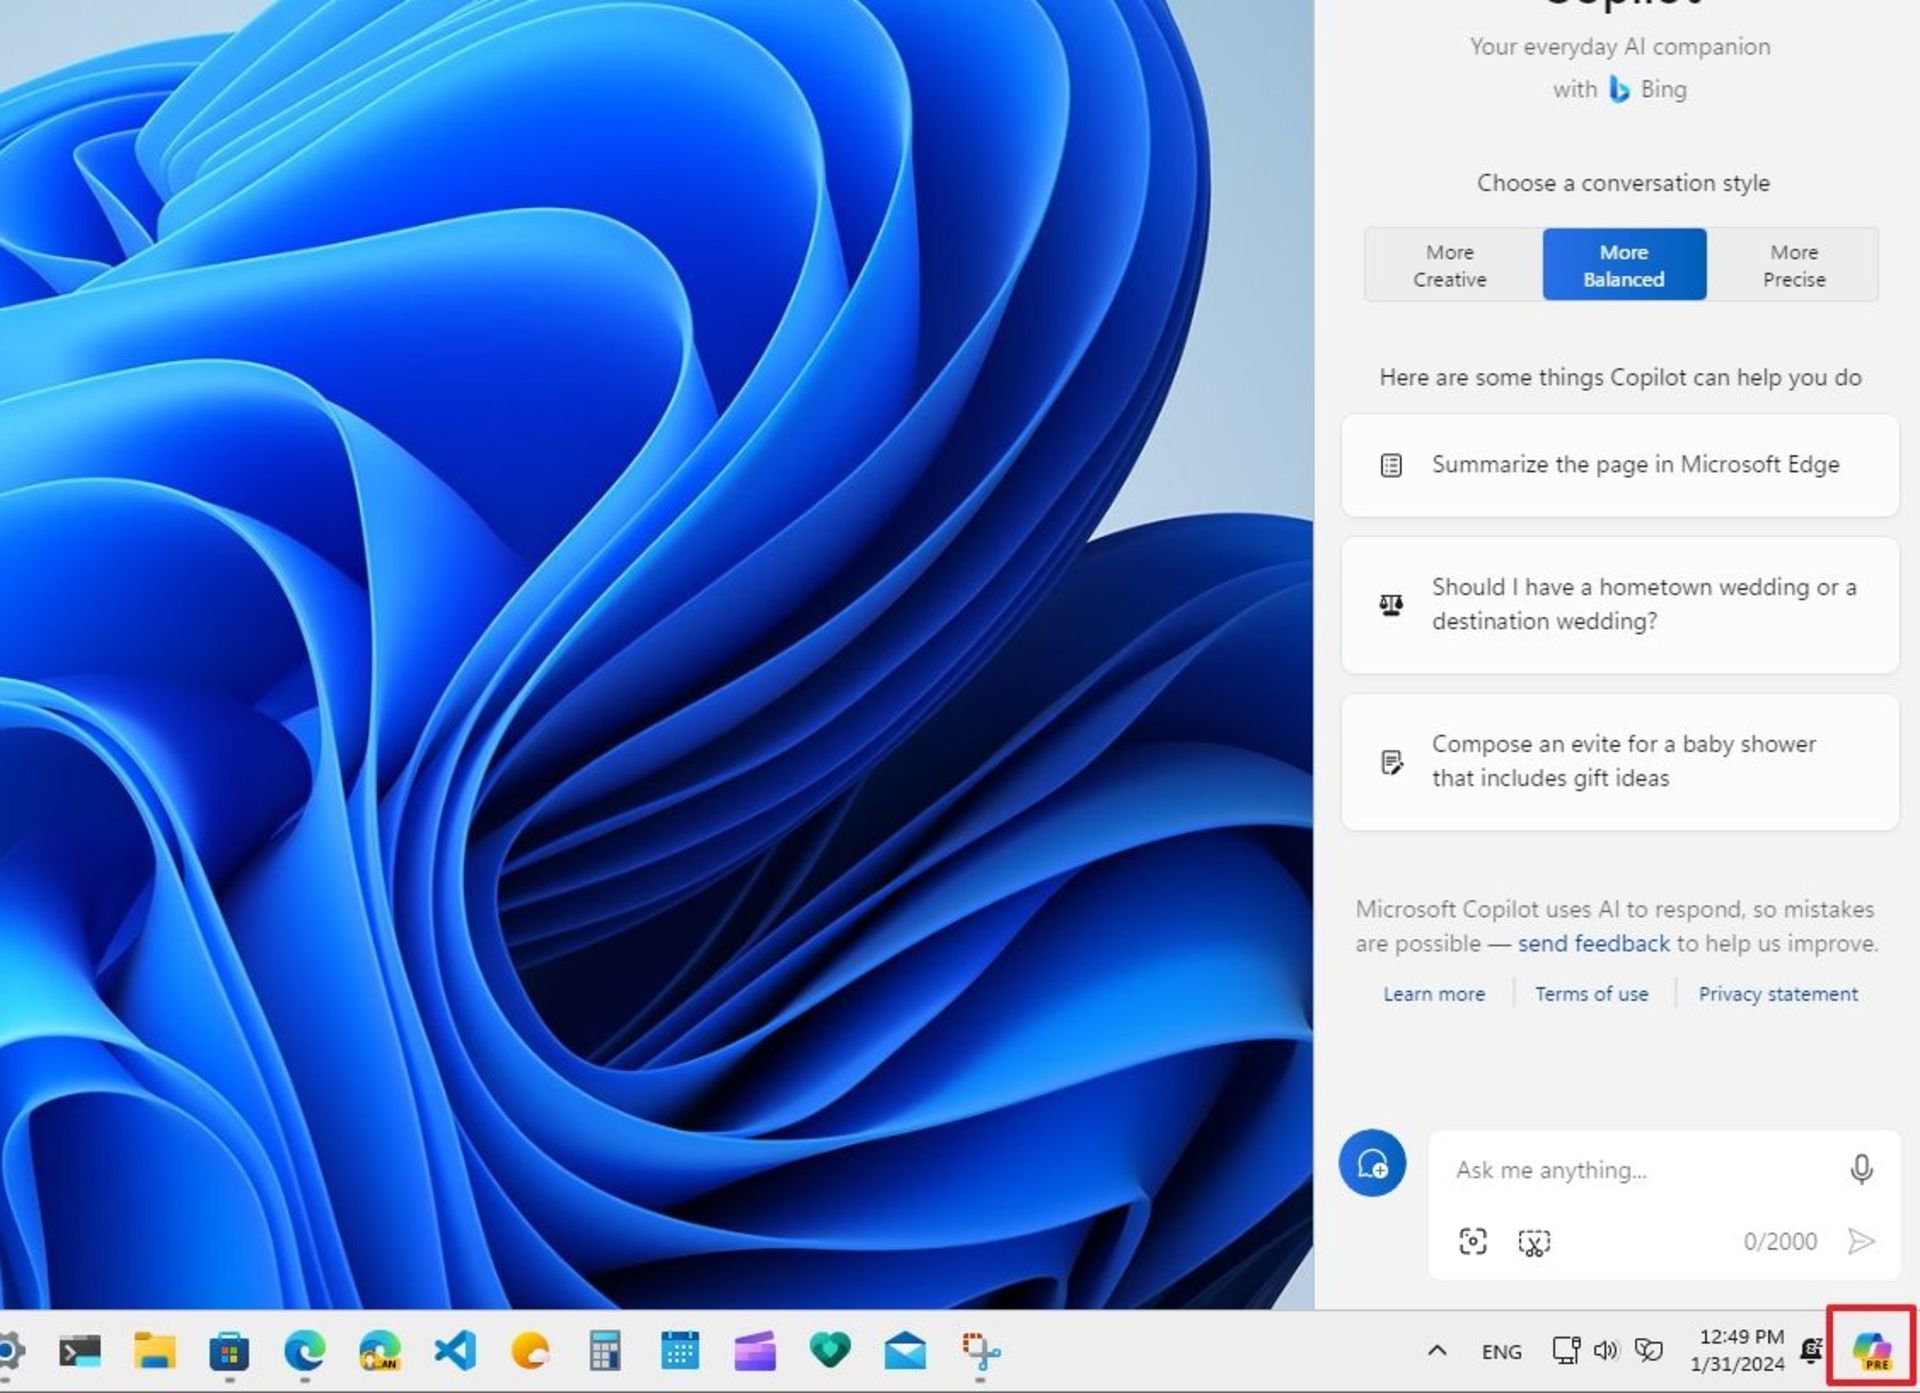The image size is (1920, 1393).
Task: Choose the hometown or destination wedding suggestion
Action: coord(1620,604)
